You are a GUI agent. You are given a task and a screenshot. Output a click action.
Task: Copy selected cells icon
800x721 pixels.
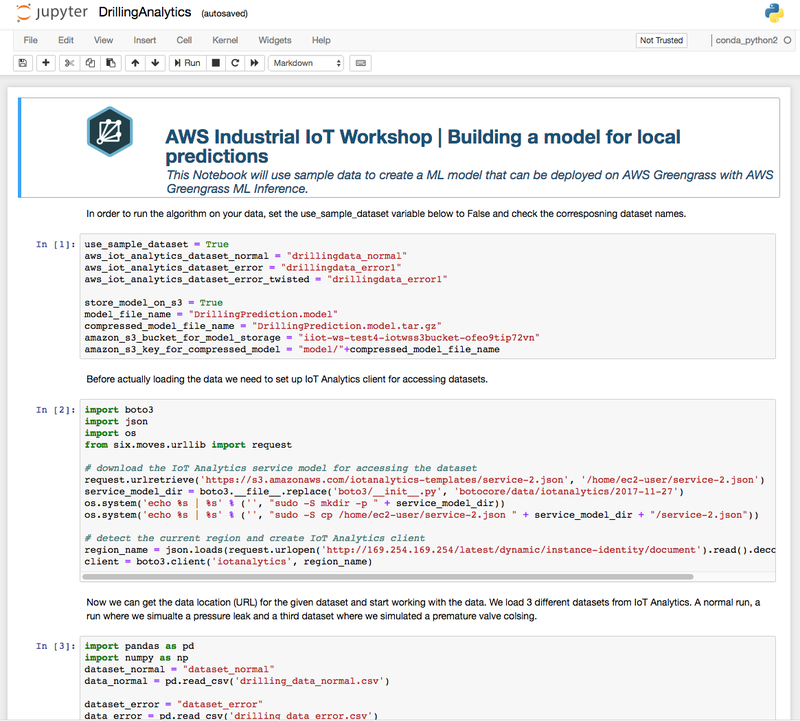pos(90,63)
